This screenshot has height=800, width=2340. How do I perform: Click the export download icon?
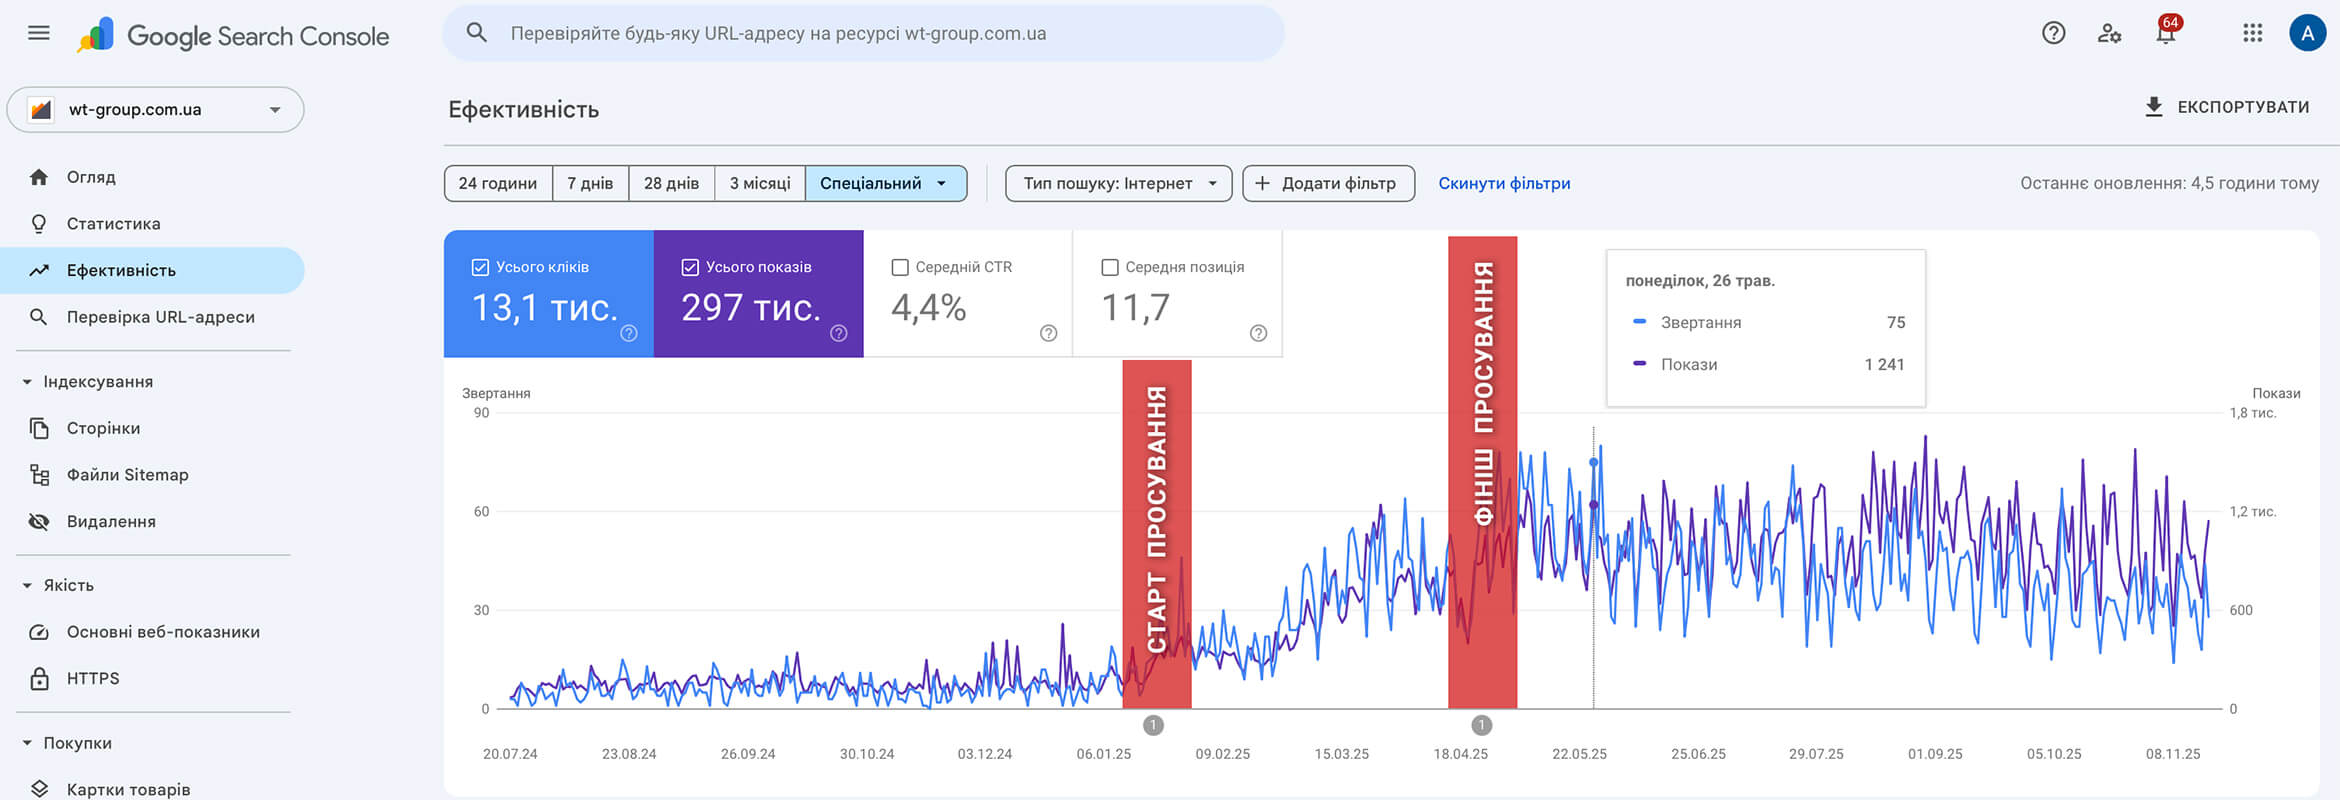[x=2154, y=107]
